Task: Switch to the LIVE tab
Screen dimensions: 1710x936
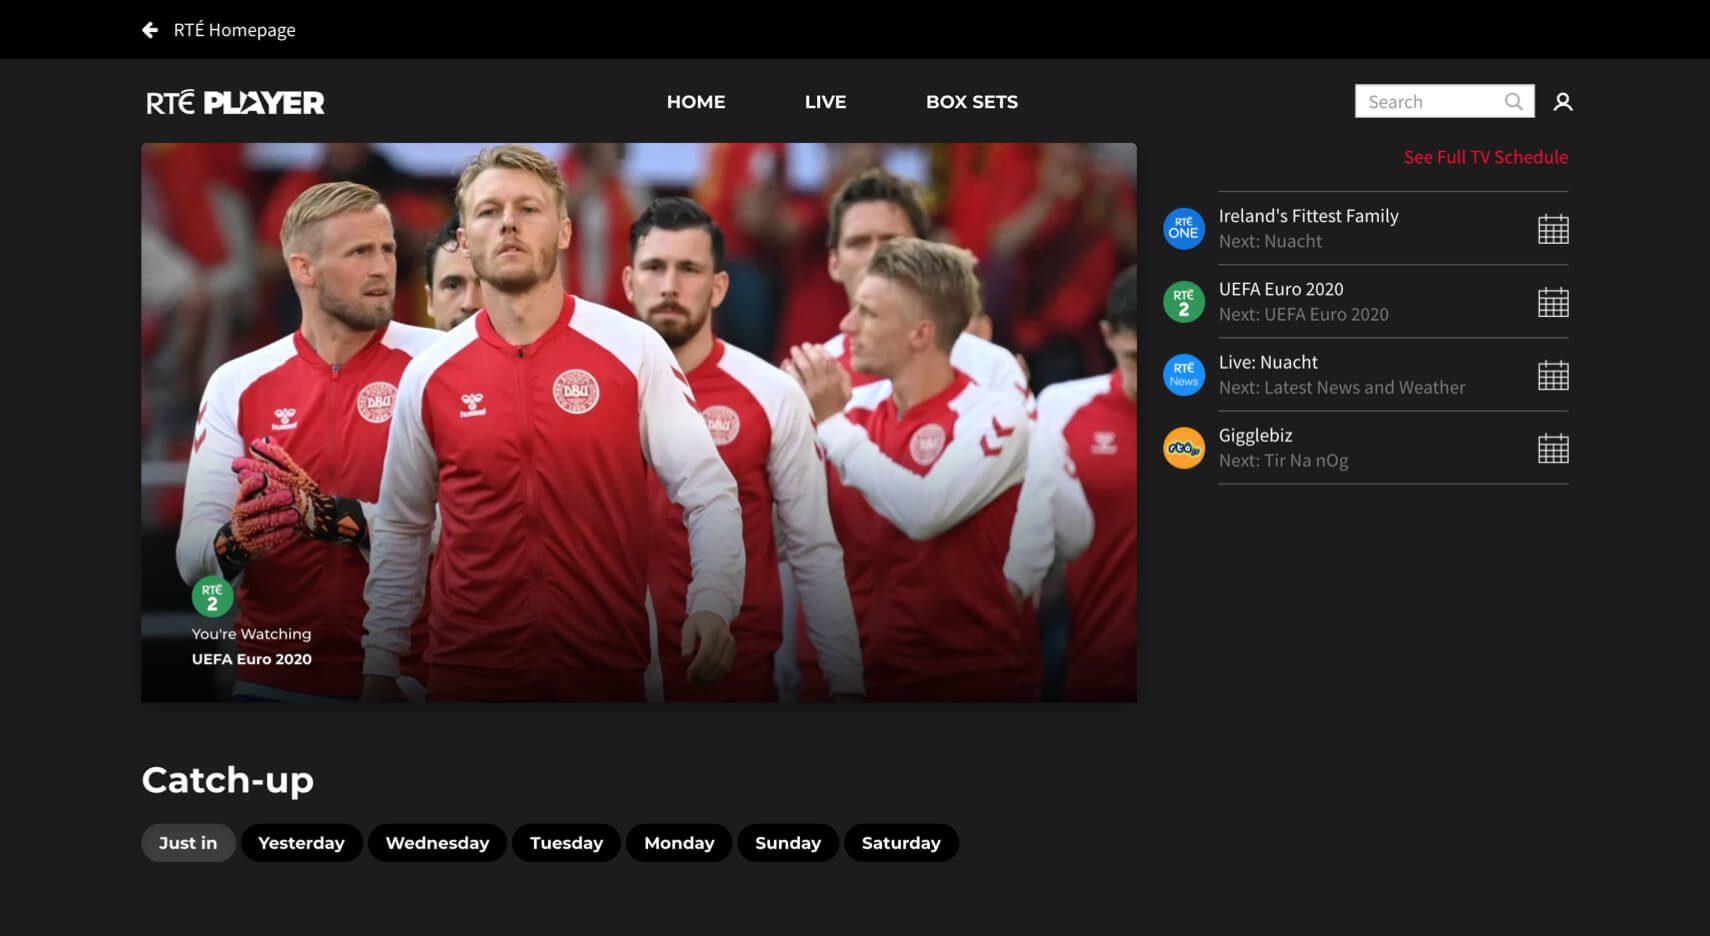Action: point(824,101)
